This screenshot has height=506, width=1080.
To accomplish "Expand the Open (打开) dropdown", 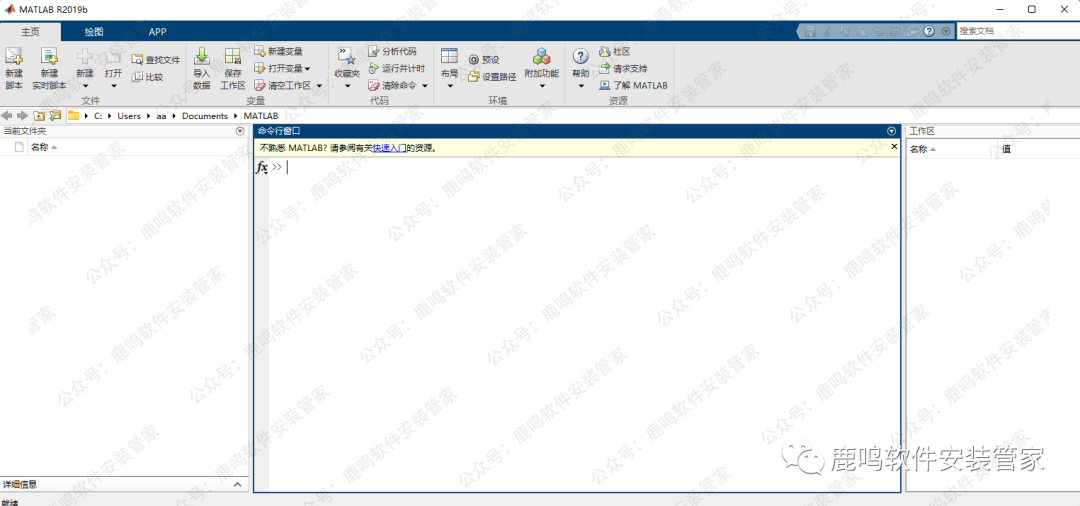I will (x=114, y=86).
